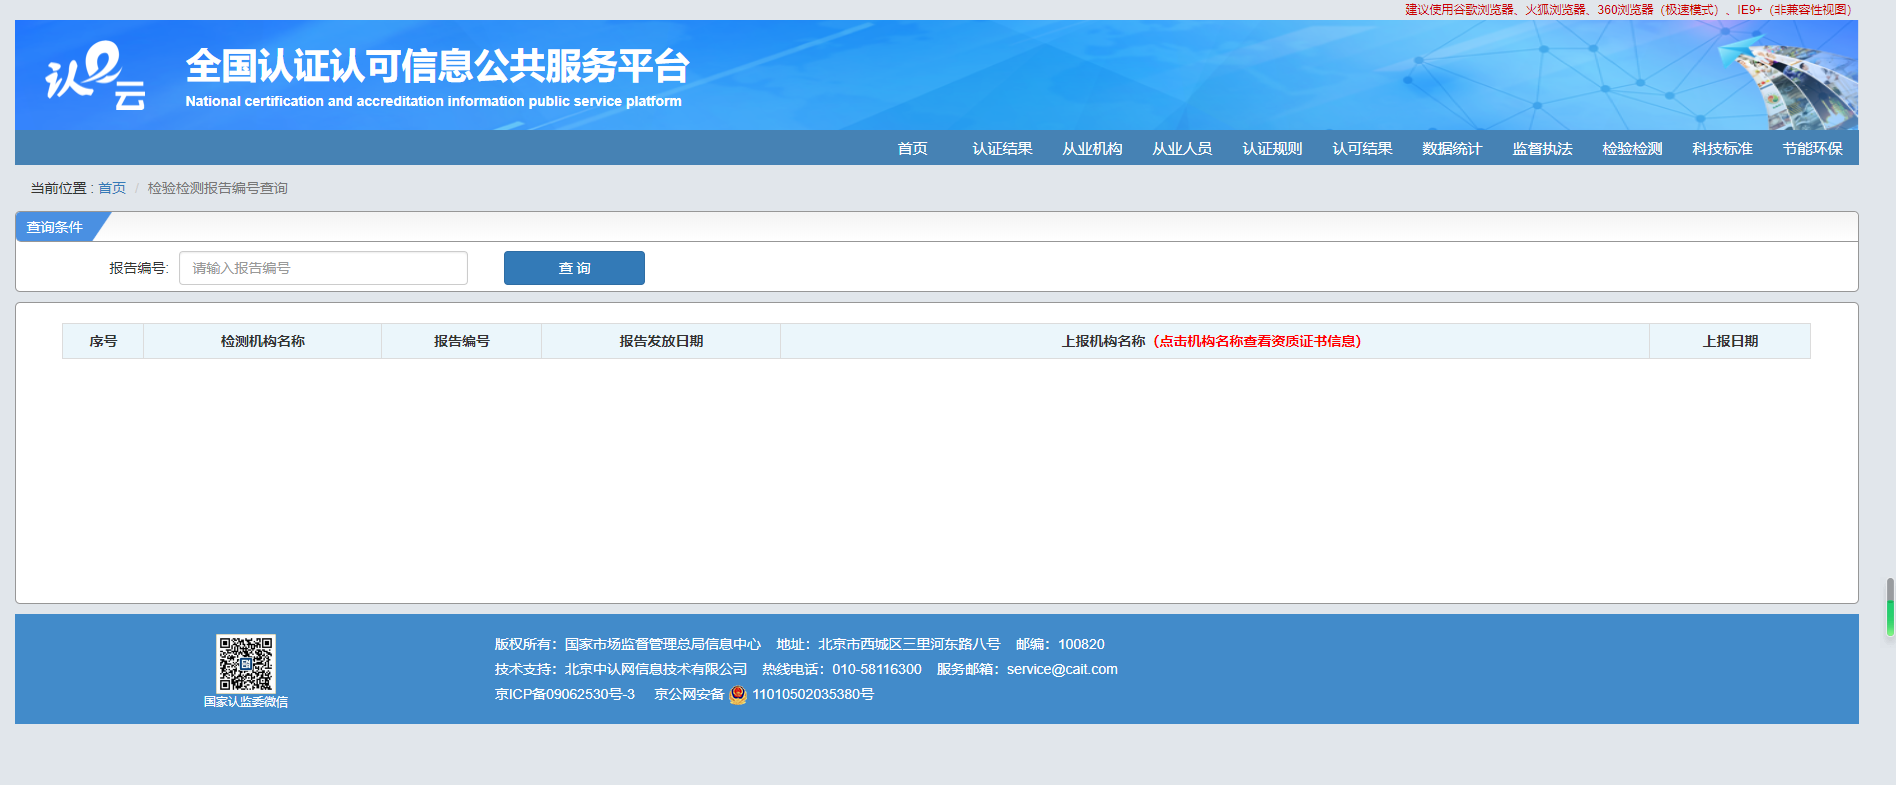Open the 认证规则 navigation item
Image resolution: width=1896 pixels, height=785 pixels.
click(x=1272, y=148)
